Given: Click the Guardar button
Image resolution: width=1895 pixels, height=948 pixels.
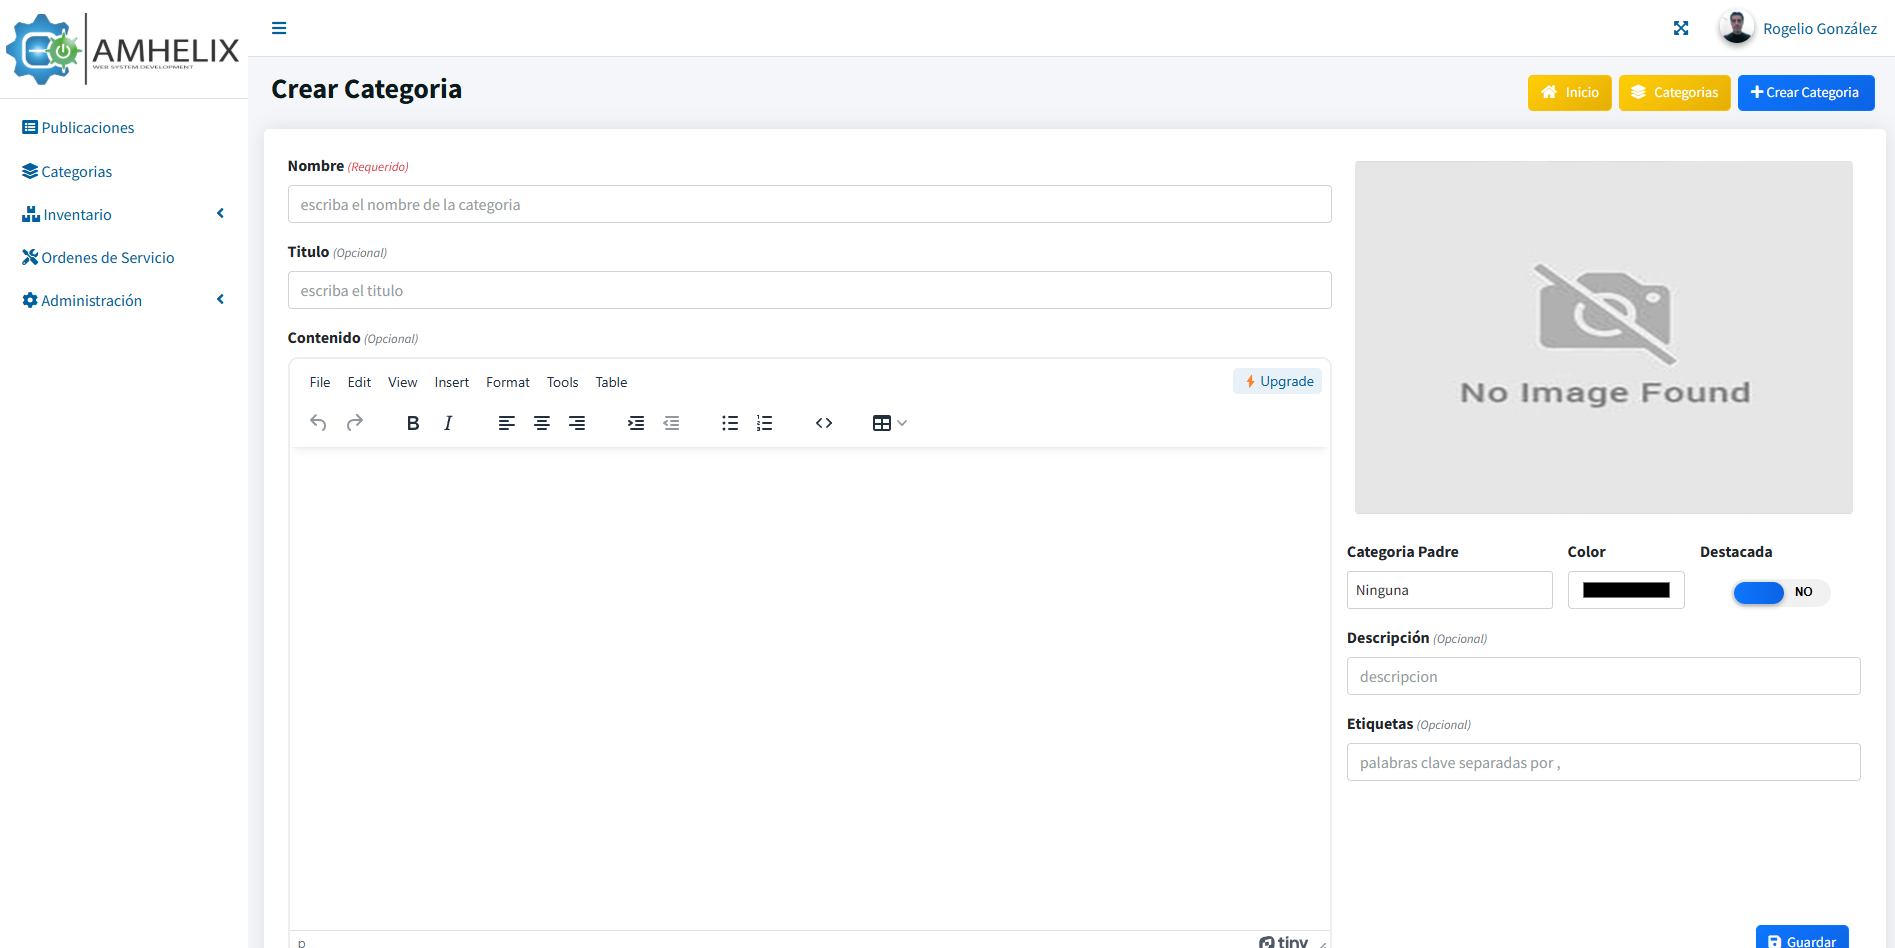Looking at the screenshot, I should [x=1802, y=939].
